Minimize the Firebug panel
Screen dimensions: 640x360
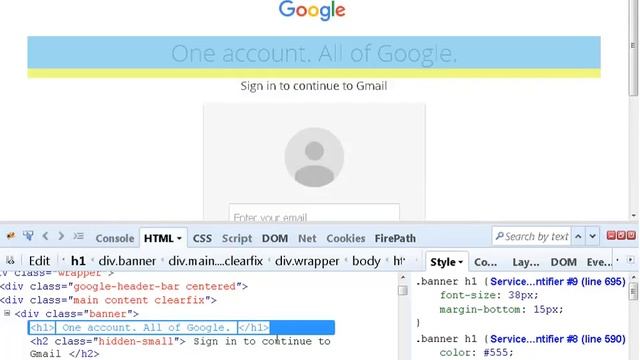pos(611,235)
